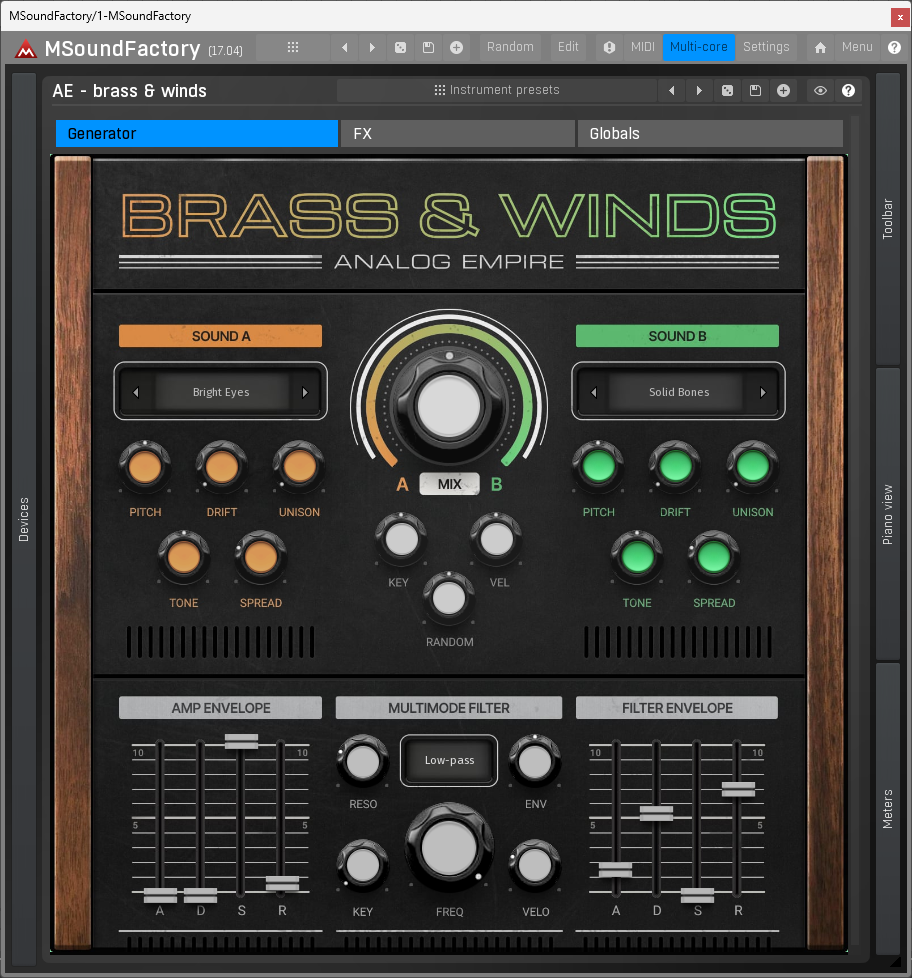The image size is (912, 978).
Task: Select previous instrument preset arrow
Action: 672,91
